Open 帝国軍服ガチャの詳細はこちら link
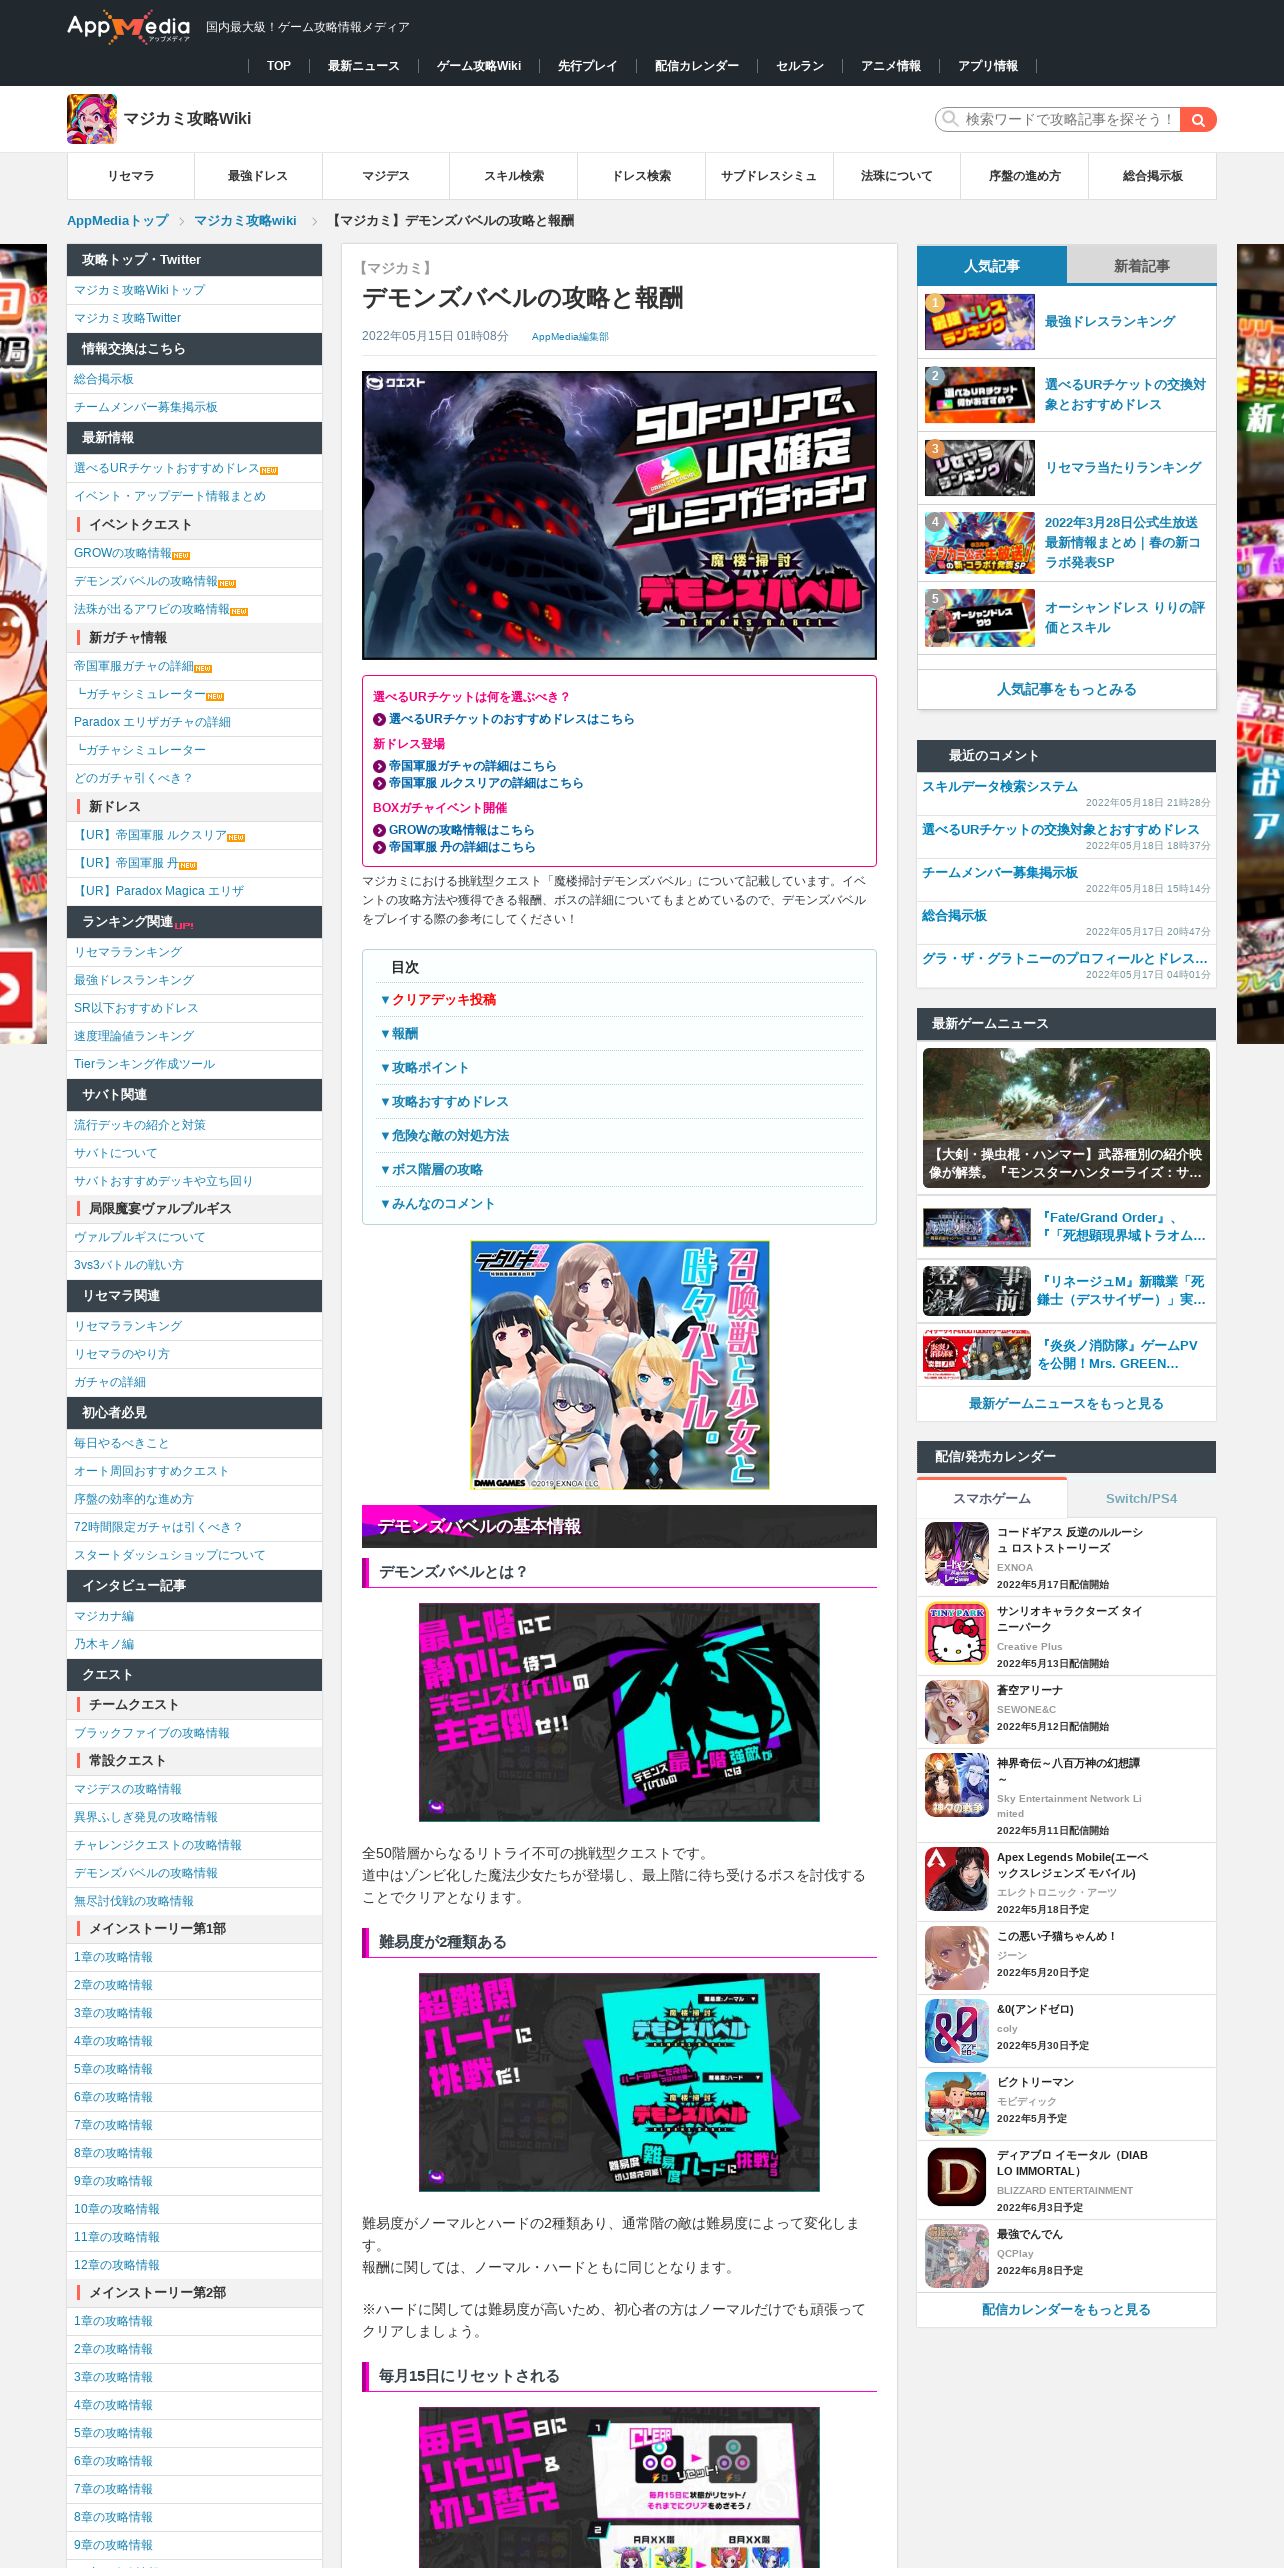Viewport: 1284px width, 2568px height. tap(472, 766)
